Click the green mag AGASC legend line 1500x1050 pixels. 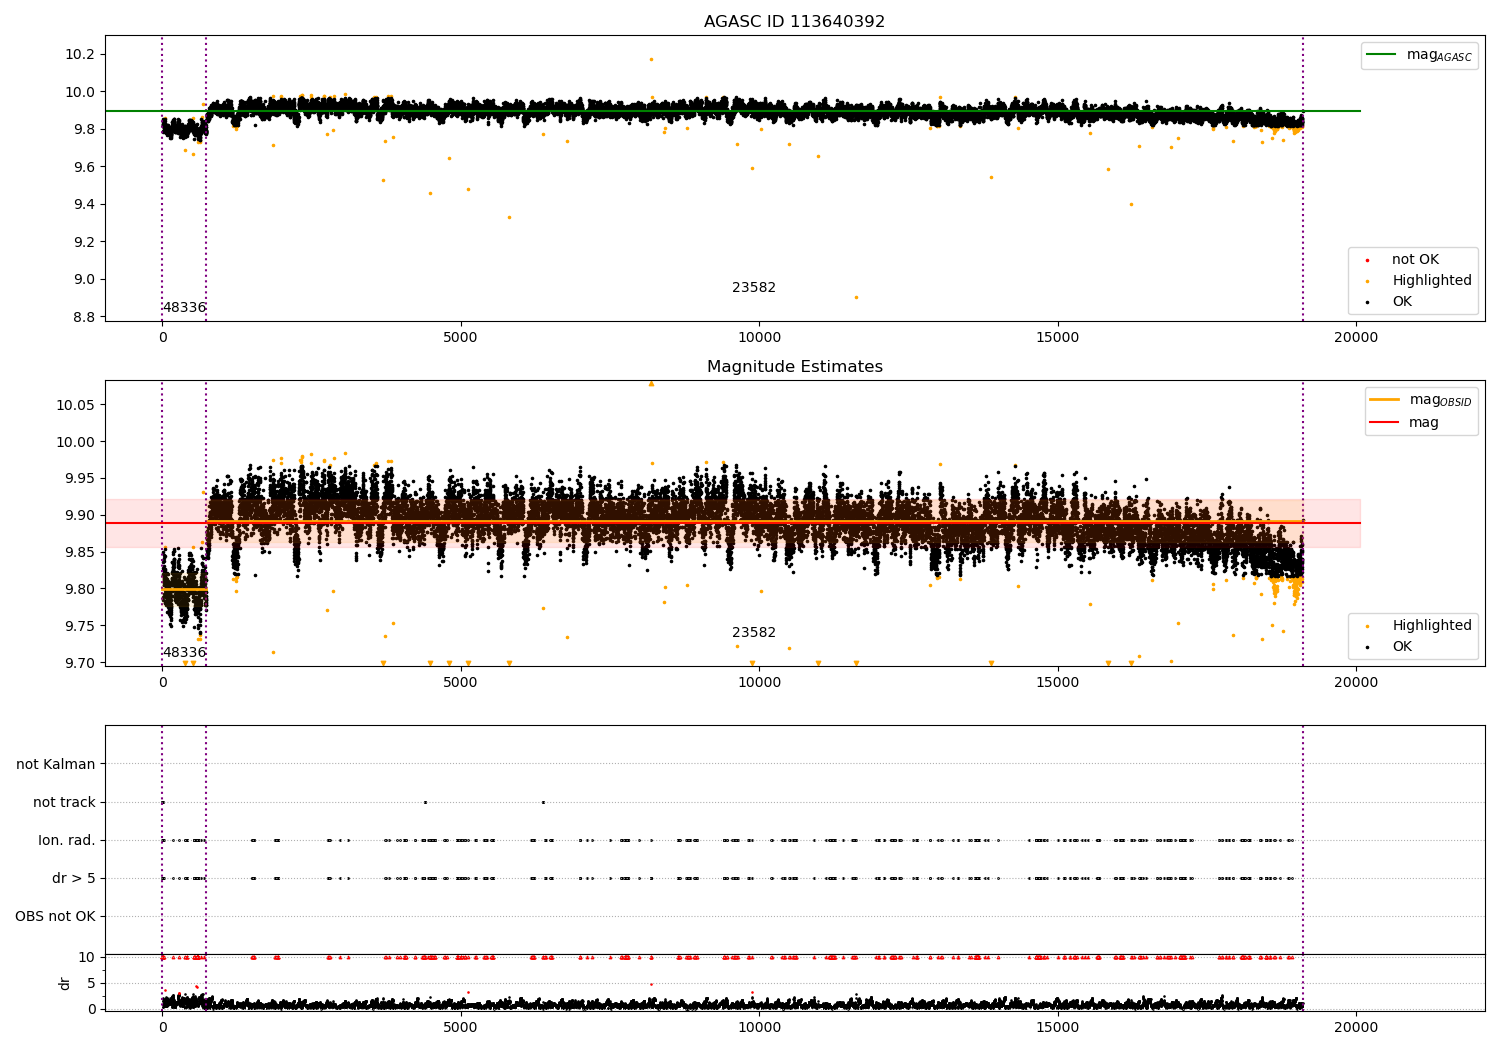pyautogui.click(x=1383, y=55)
